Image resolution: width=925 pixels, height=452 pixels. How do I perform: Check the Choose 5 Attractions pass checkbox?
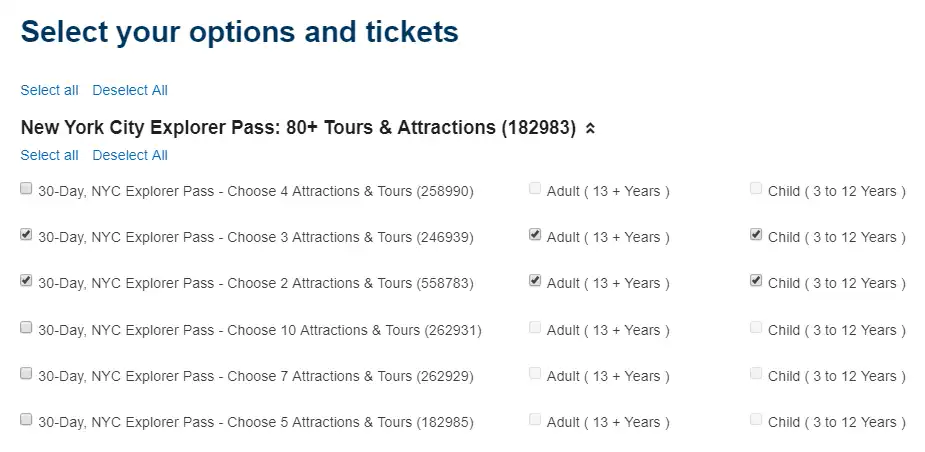(26, 420)
